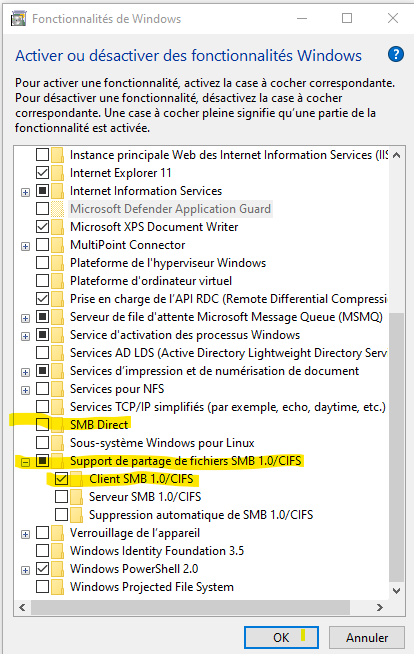Screen dimensions: 414x654
Task: Enable the SMB Direct checkbox
Action: click(x=43, y=425)
